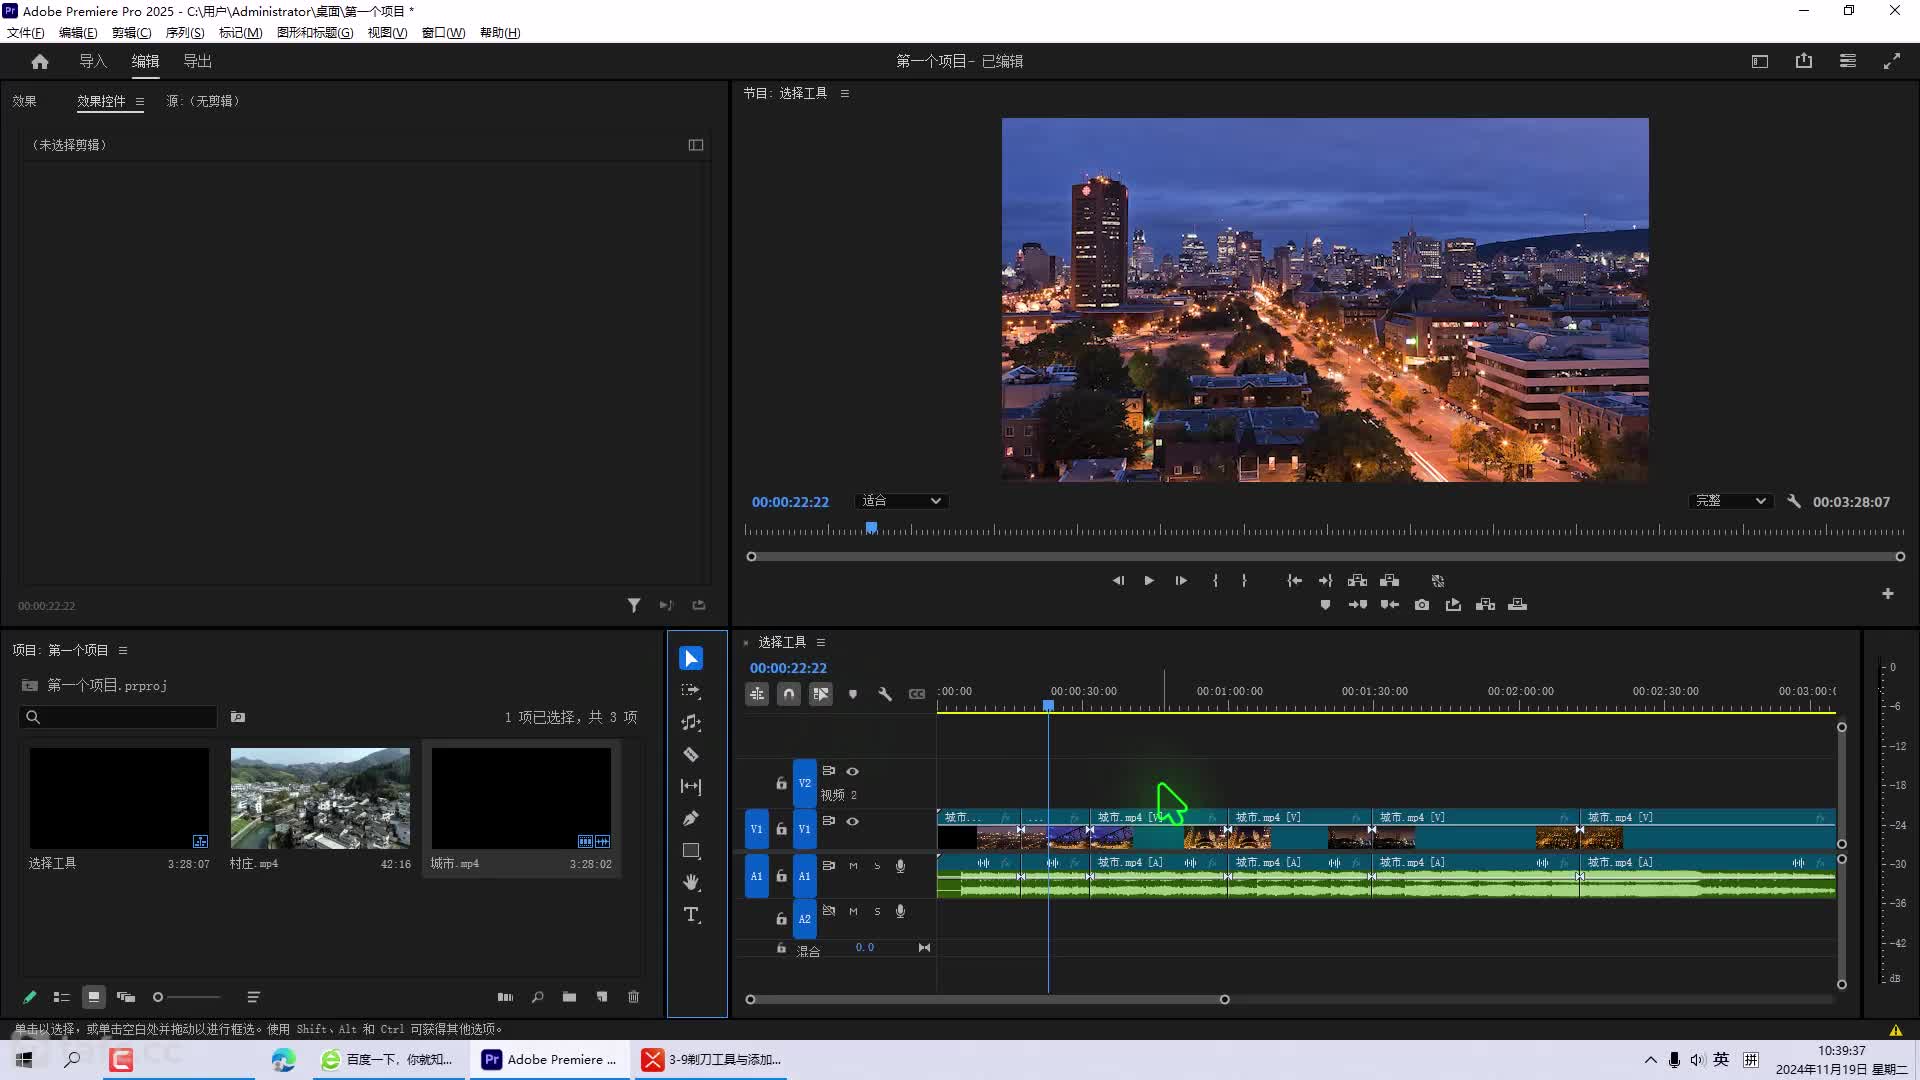Enable voice-over record on A1

point(900,866)
